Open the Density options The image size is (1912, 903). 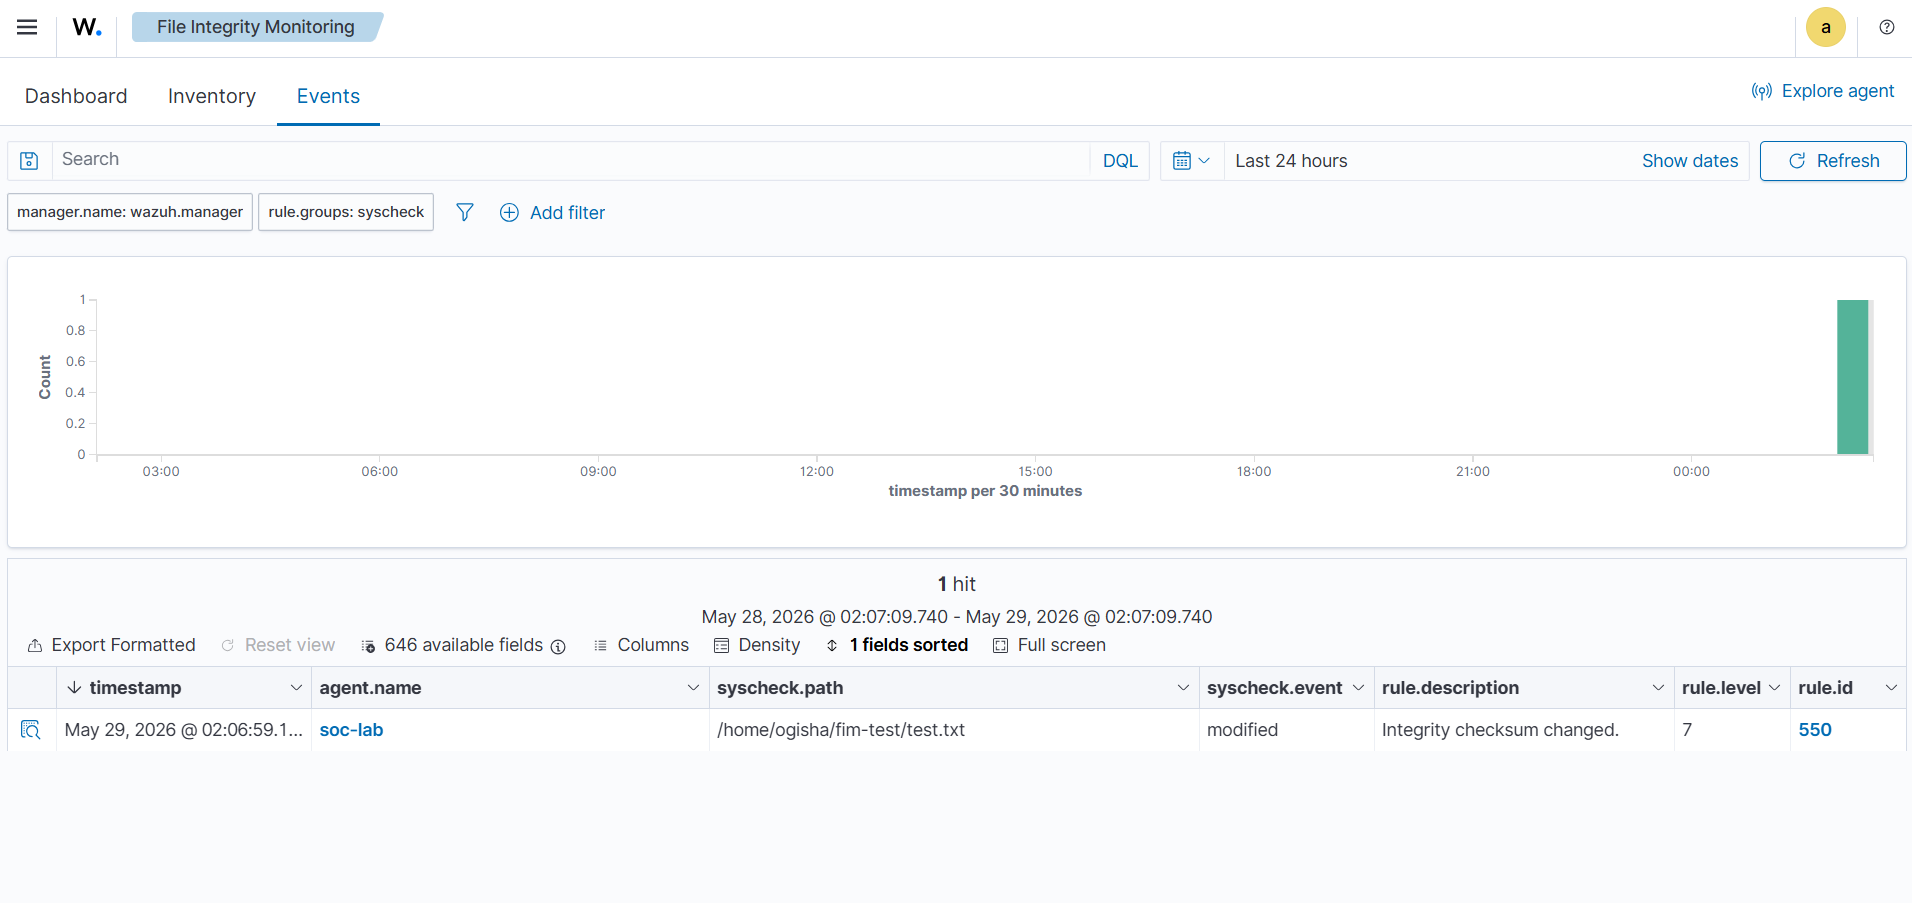pos(757,645)
